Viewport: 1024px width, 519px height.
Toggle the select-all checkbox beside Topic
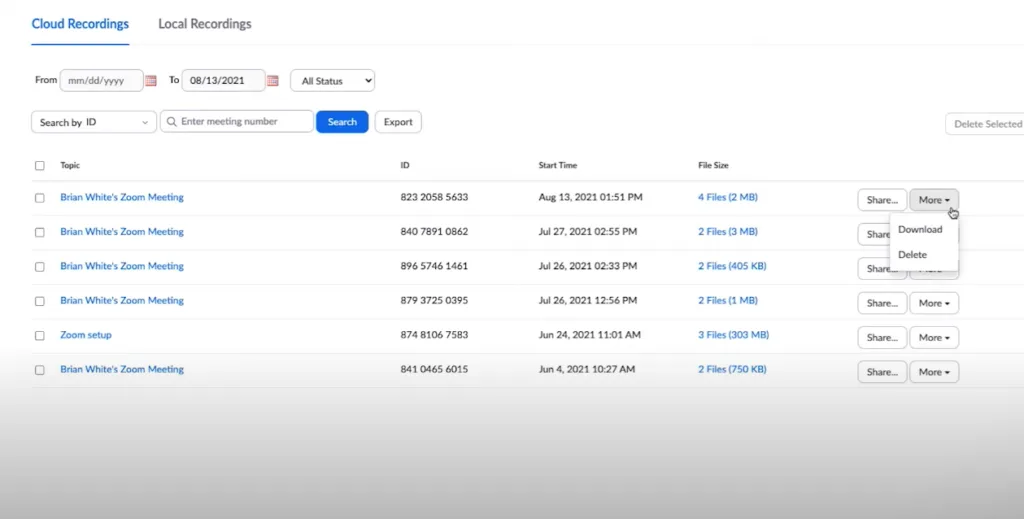point(40,166)
